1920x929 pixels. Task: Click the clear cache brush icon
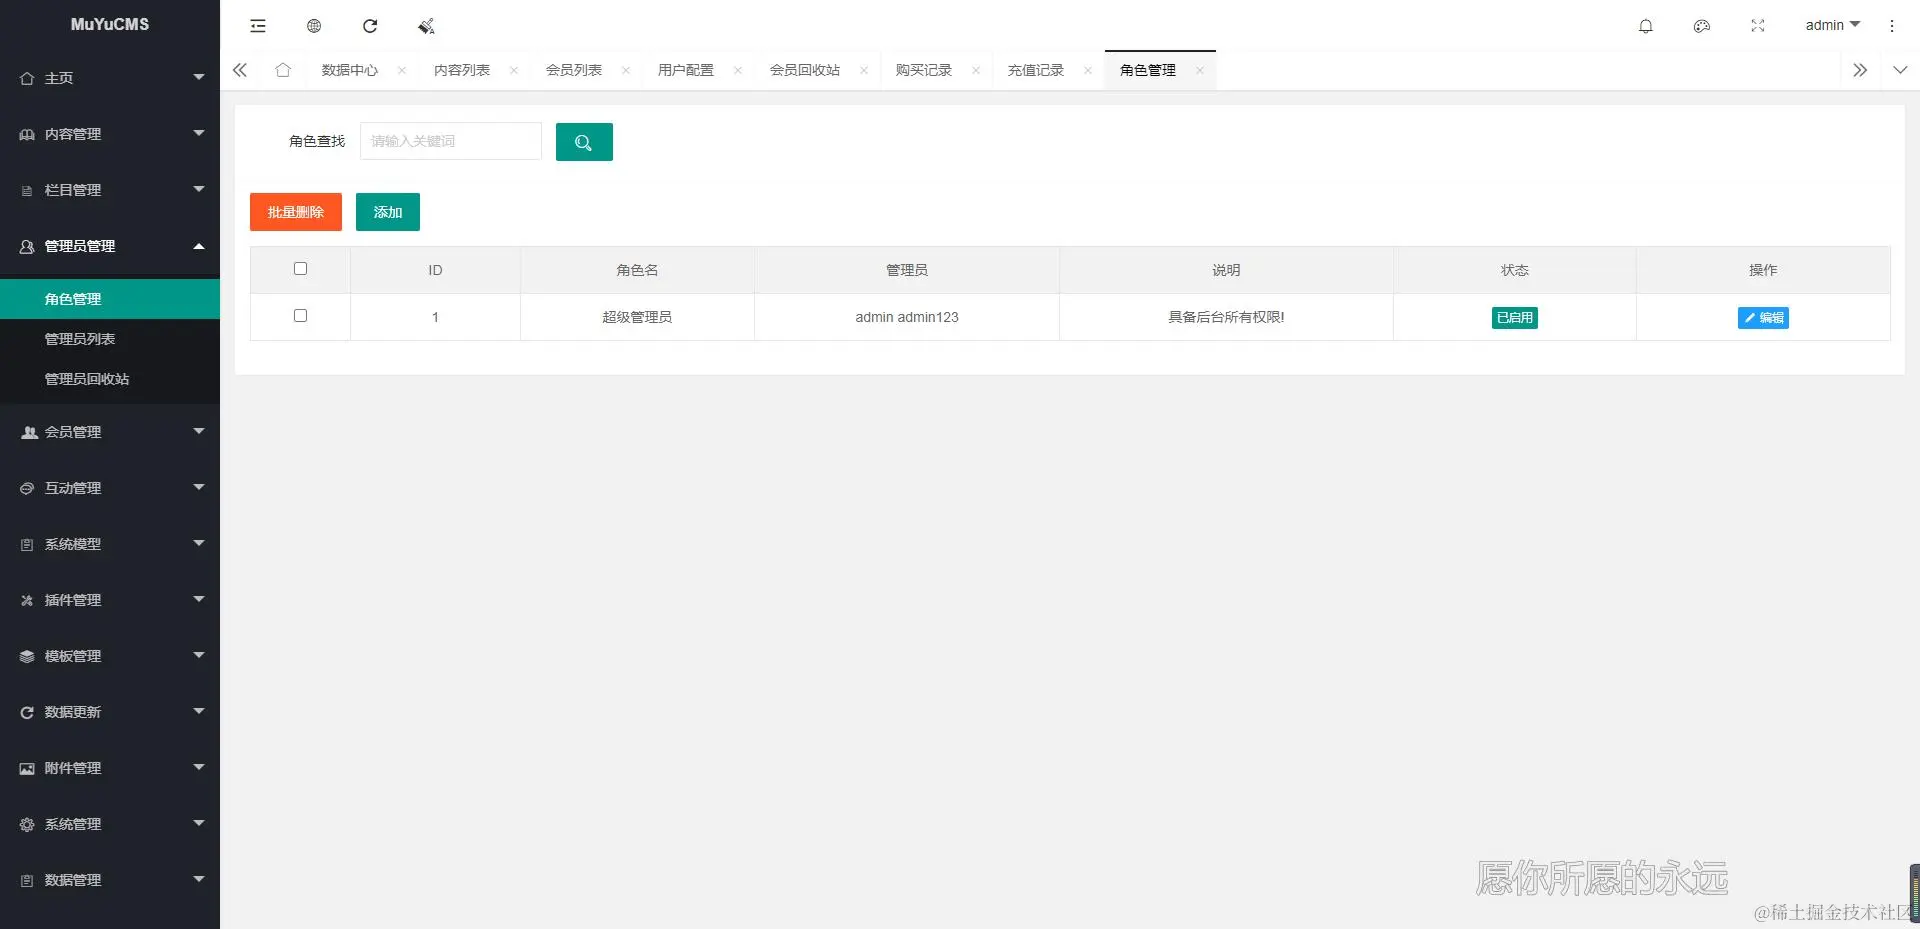pyautogui.click(x=426, y=26)
